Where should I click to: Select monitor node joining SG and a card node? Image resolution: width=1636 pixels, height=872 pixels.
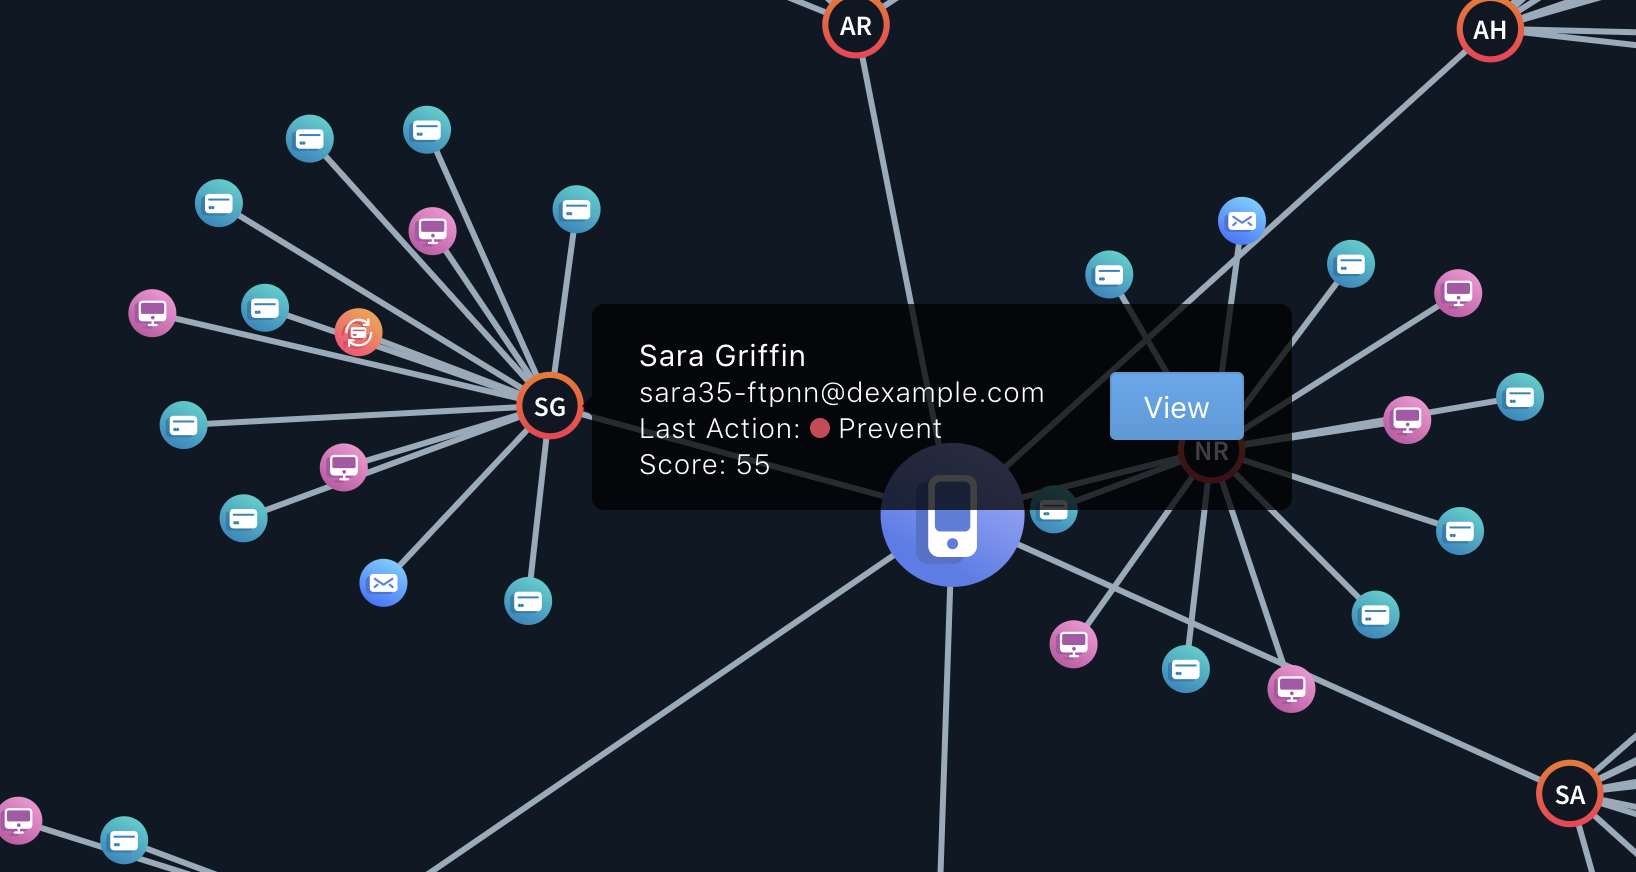(343, 467)
